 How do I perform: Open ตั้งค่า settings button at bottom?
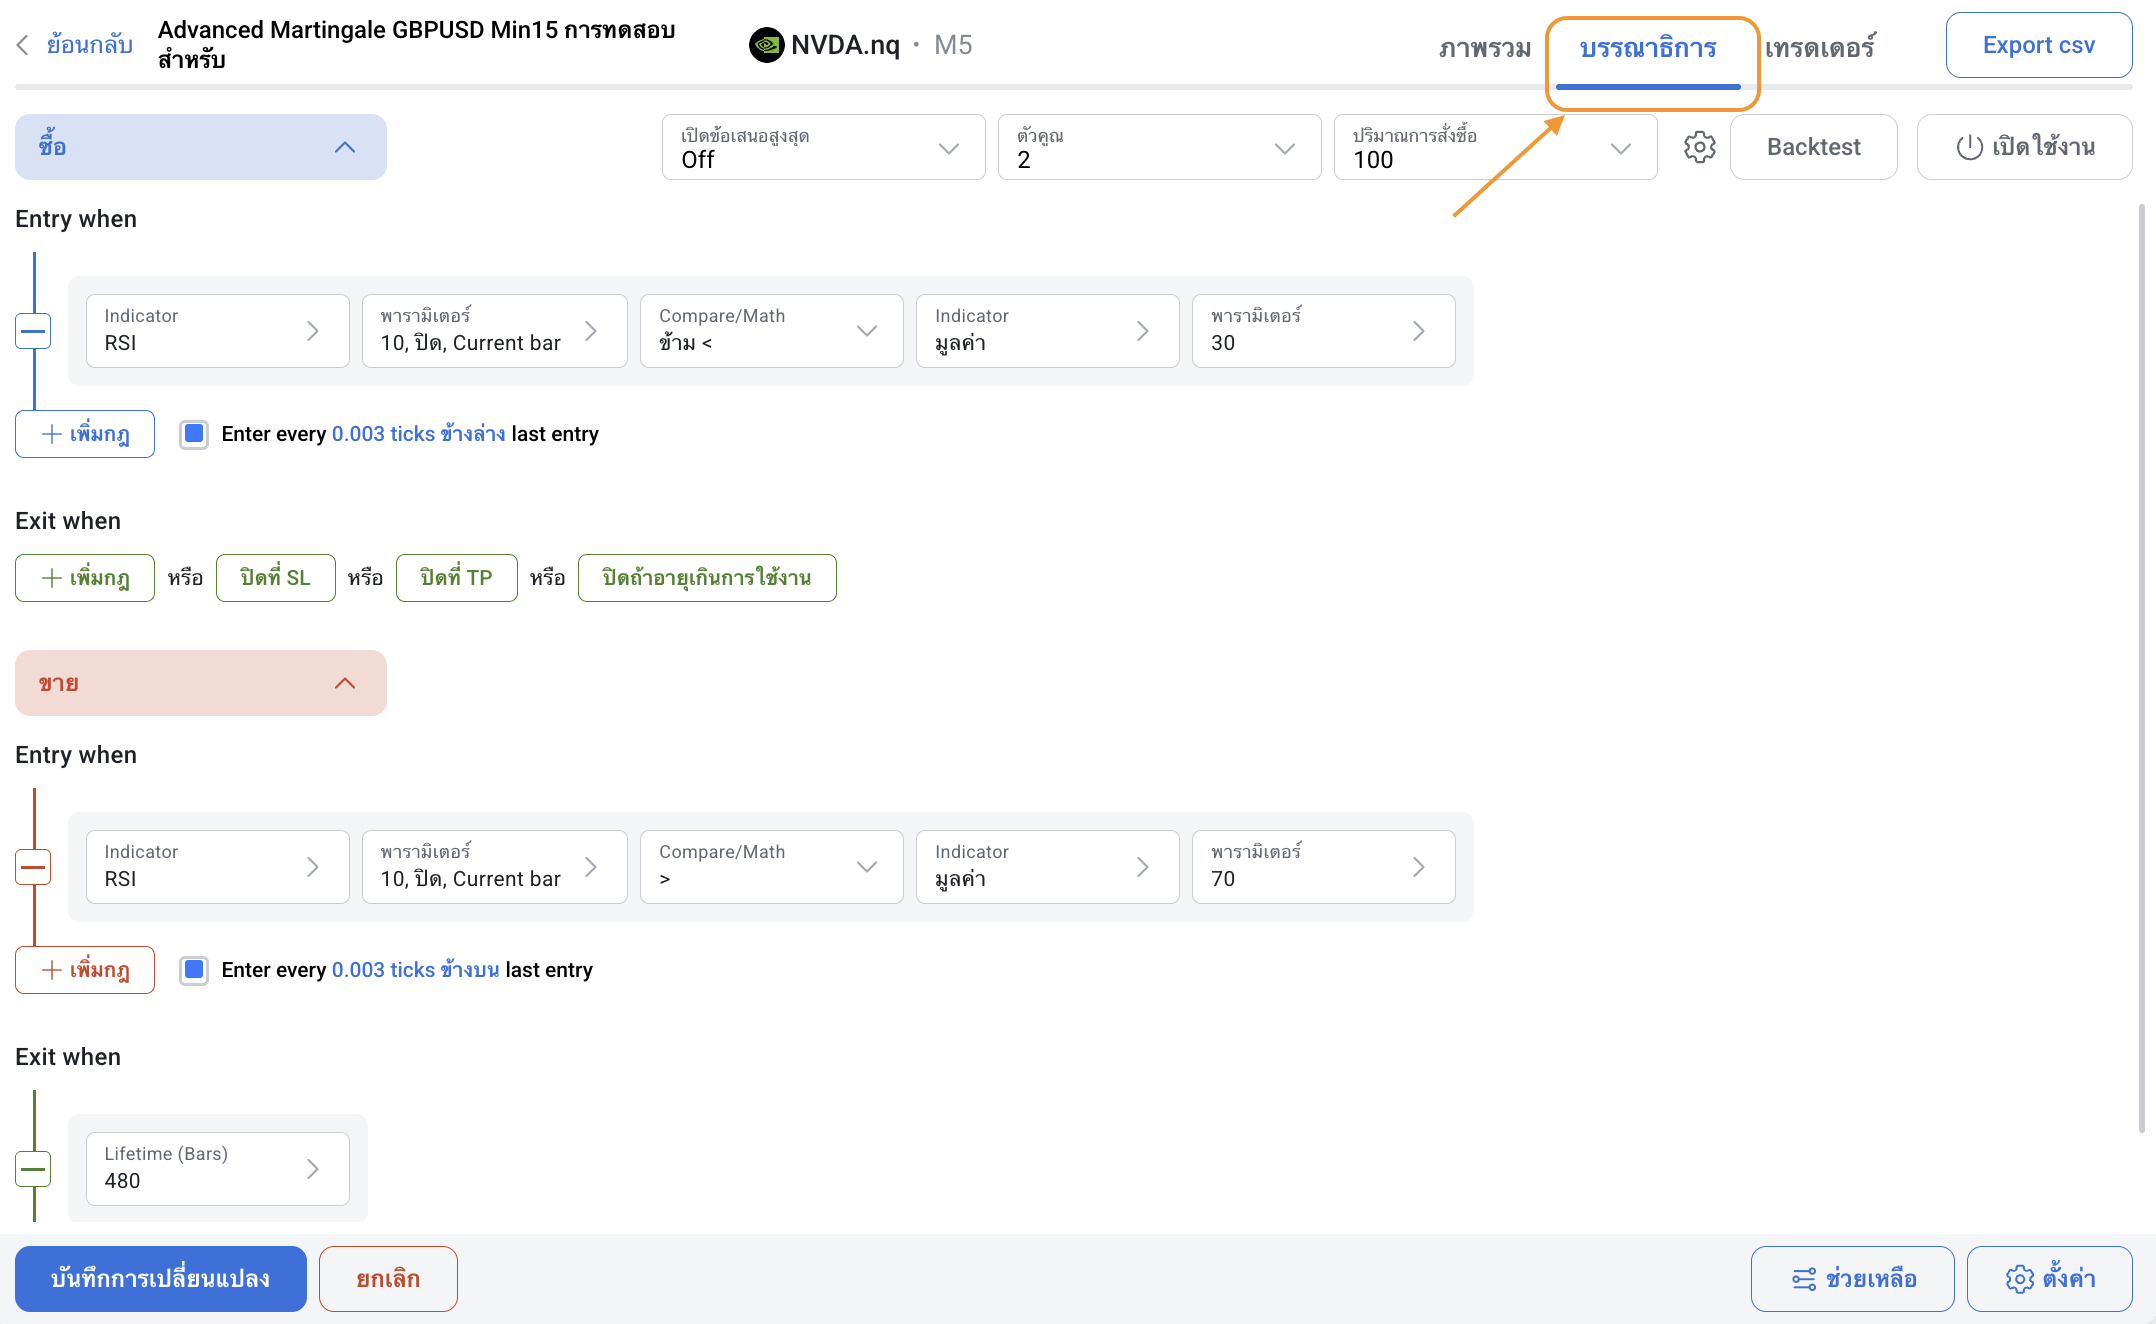coord(2049,1279)
